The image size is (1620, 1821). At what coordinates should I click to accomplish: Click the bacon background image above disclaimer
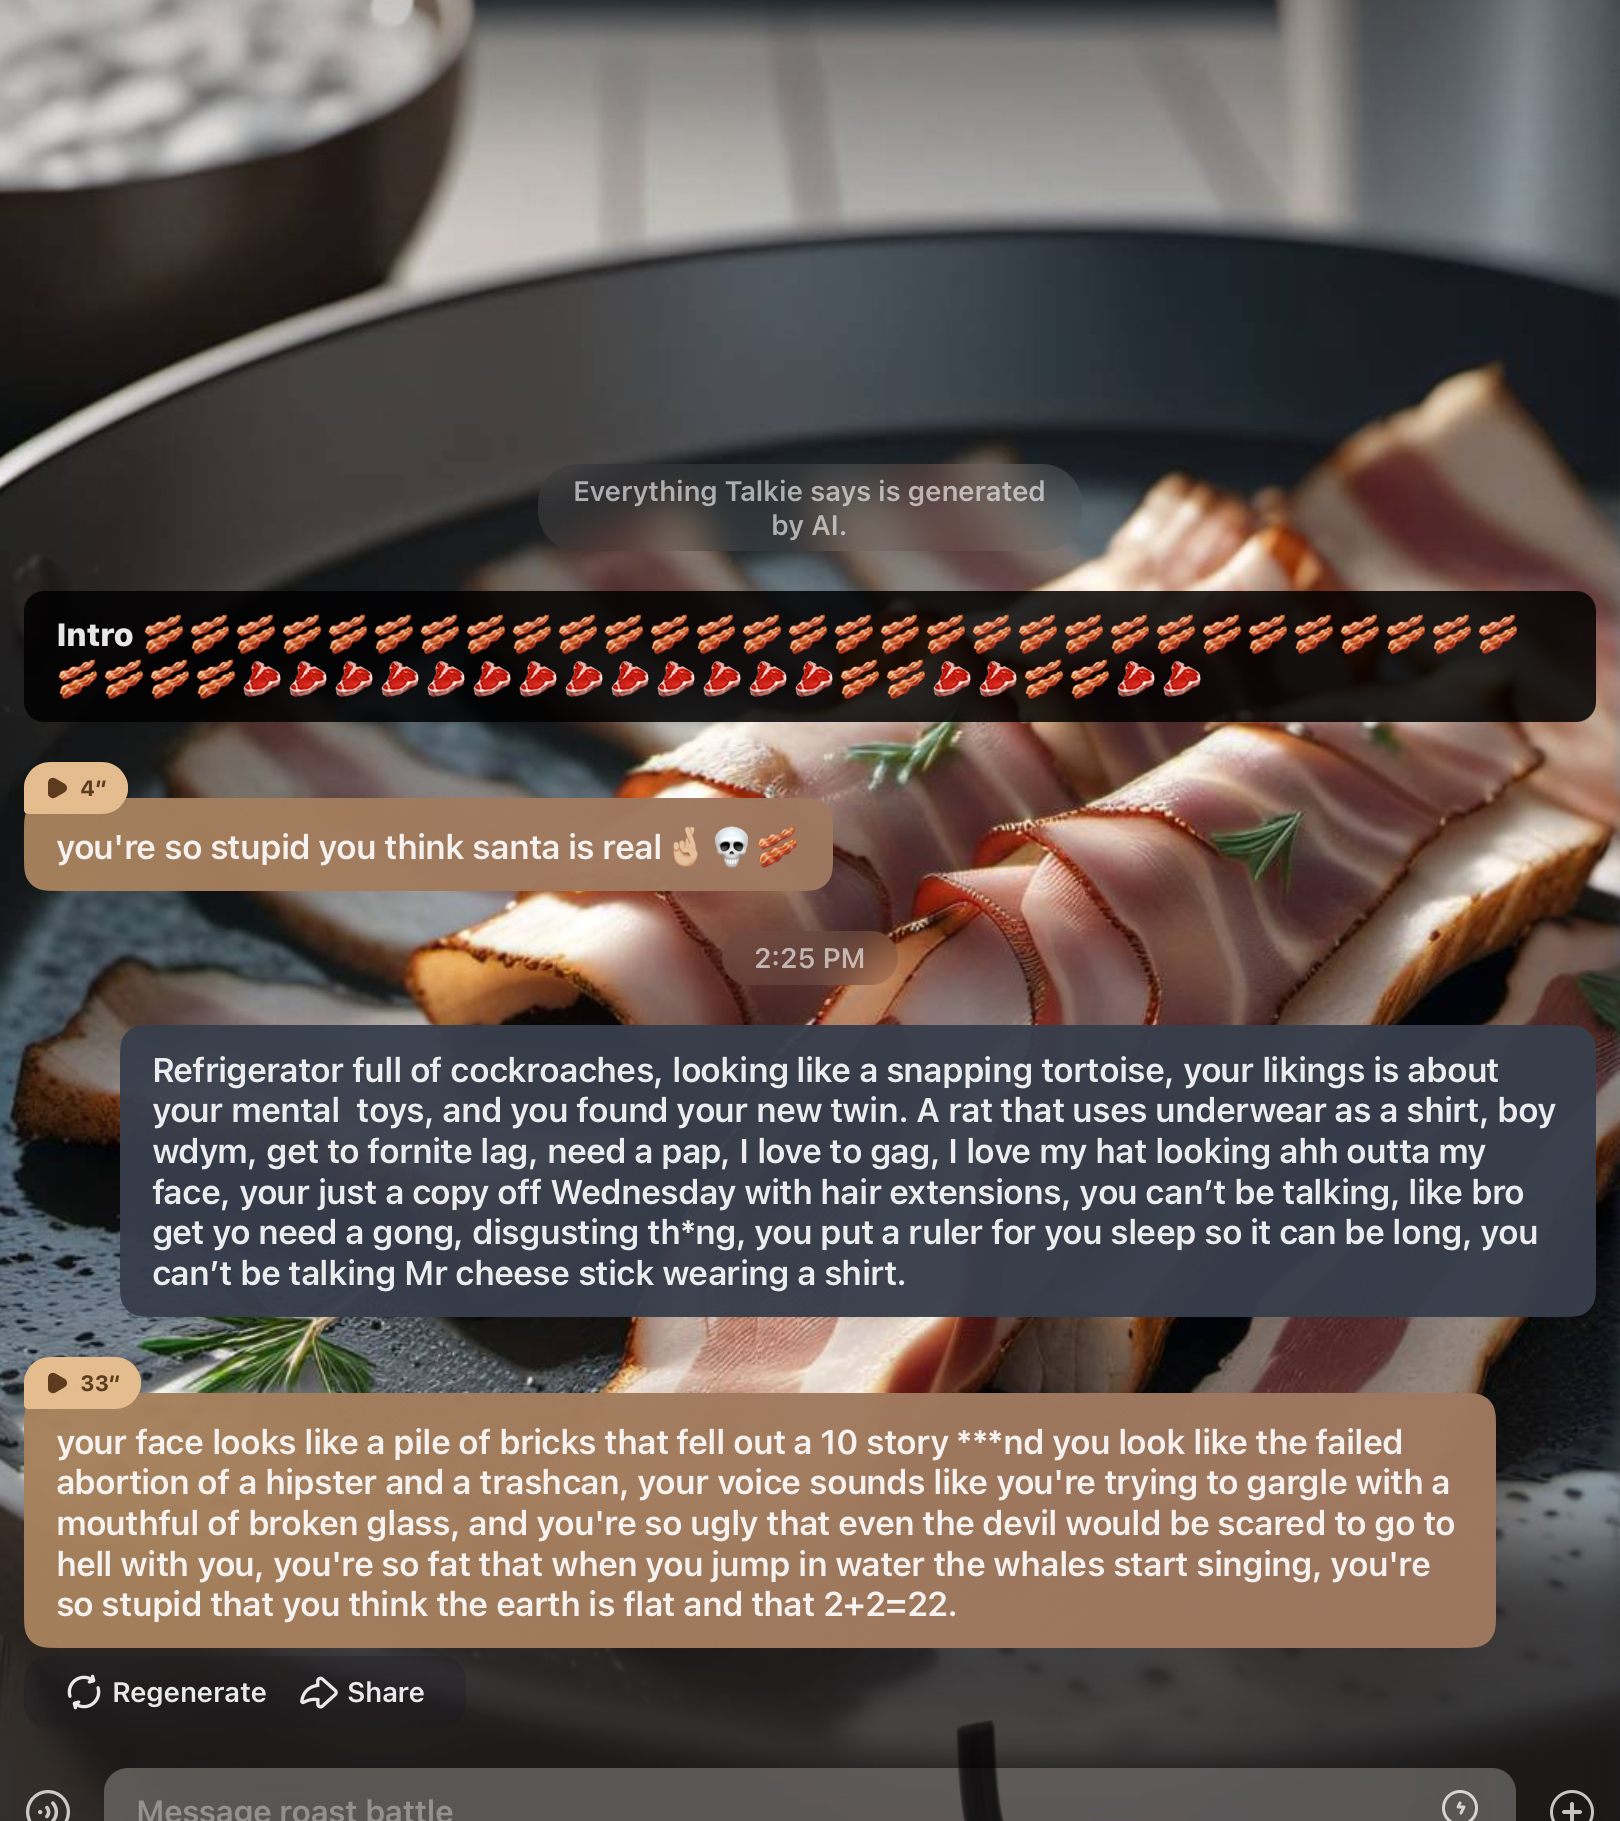point(810,230)
